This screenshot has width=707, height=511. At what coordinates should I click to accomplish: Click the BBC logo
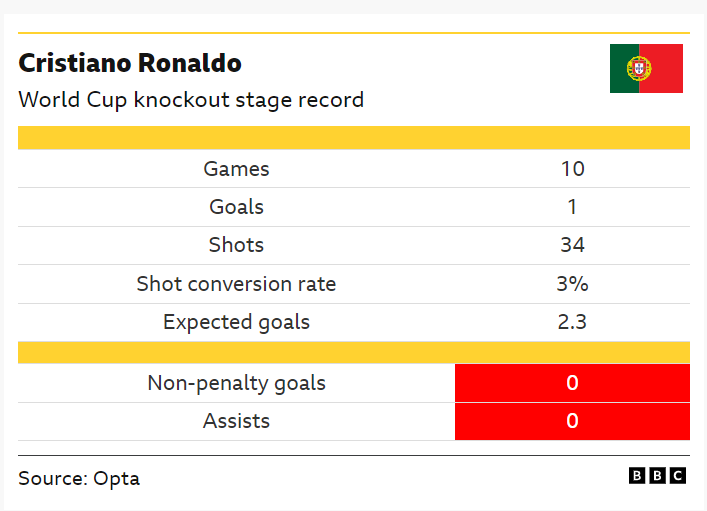[x=657, y=476]
